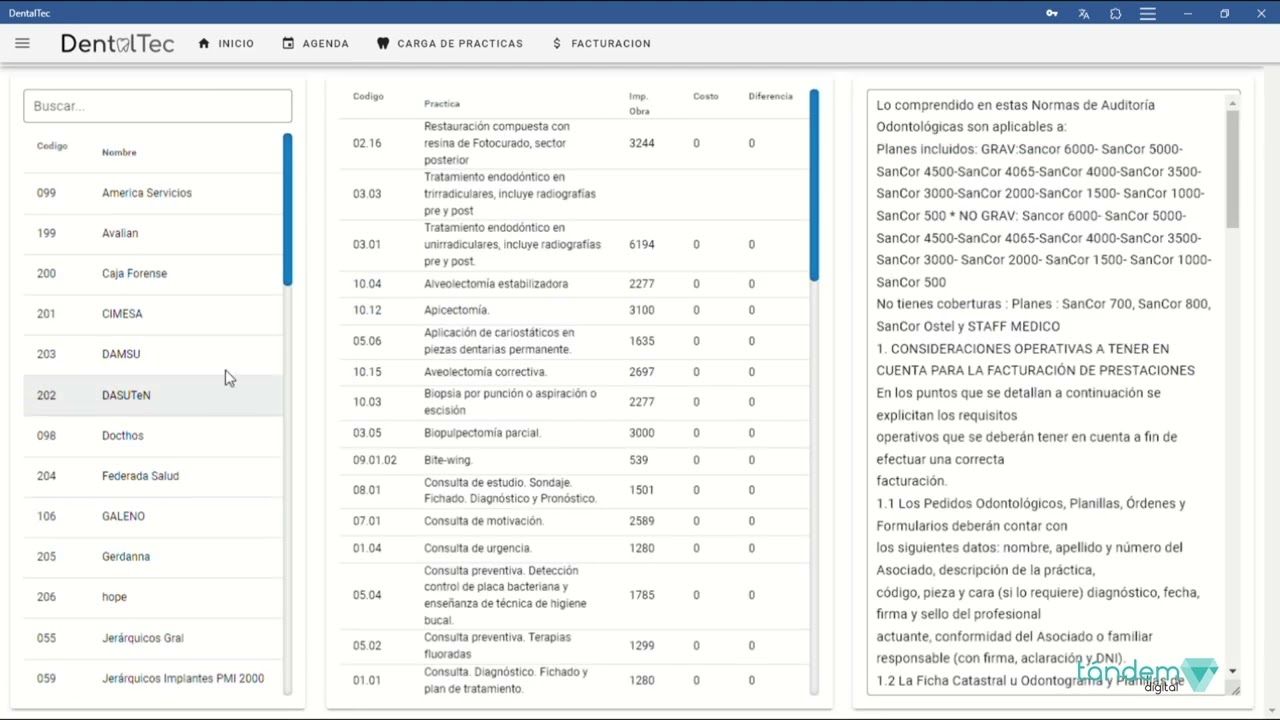Select Consulta de urgencia row
1280x720 pixels.
pyautogui.click(x=574, y=548)
